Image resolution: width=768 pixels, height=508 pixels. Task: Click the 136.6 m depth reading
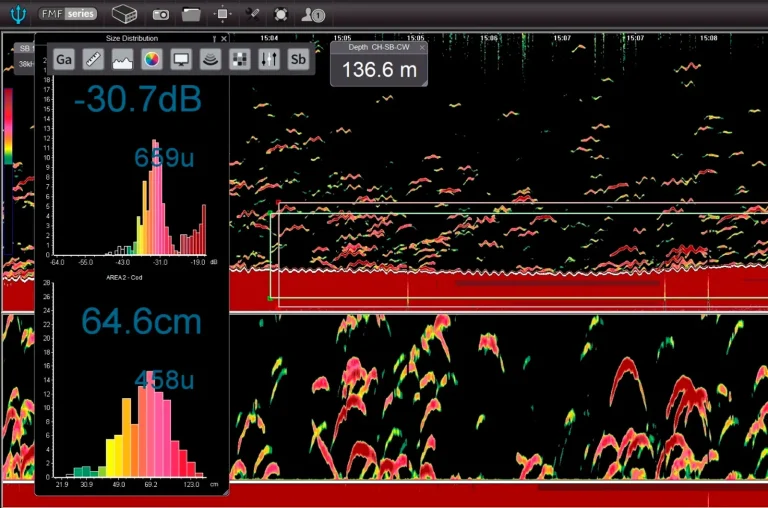379,70
